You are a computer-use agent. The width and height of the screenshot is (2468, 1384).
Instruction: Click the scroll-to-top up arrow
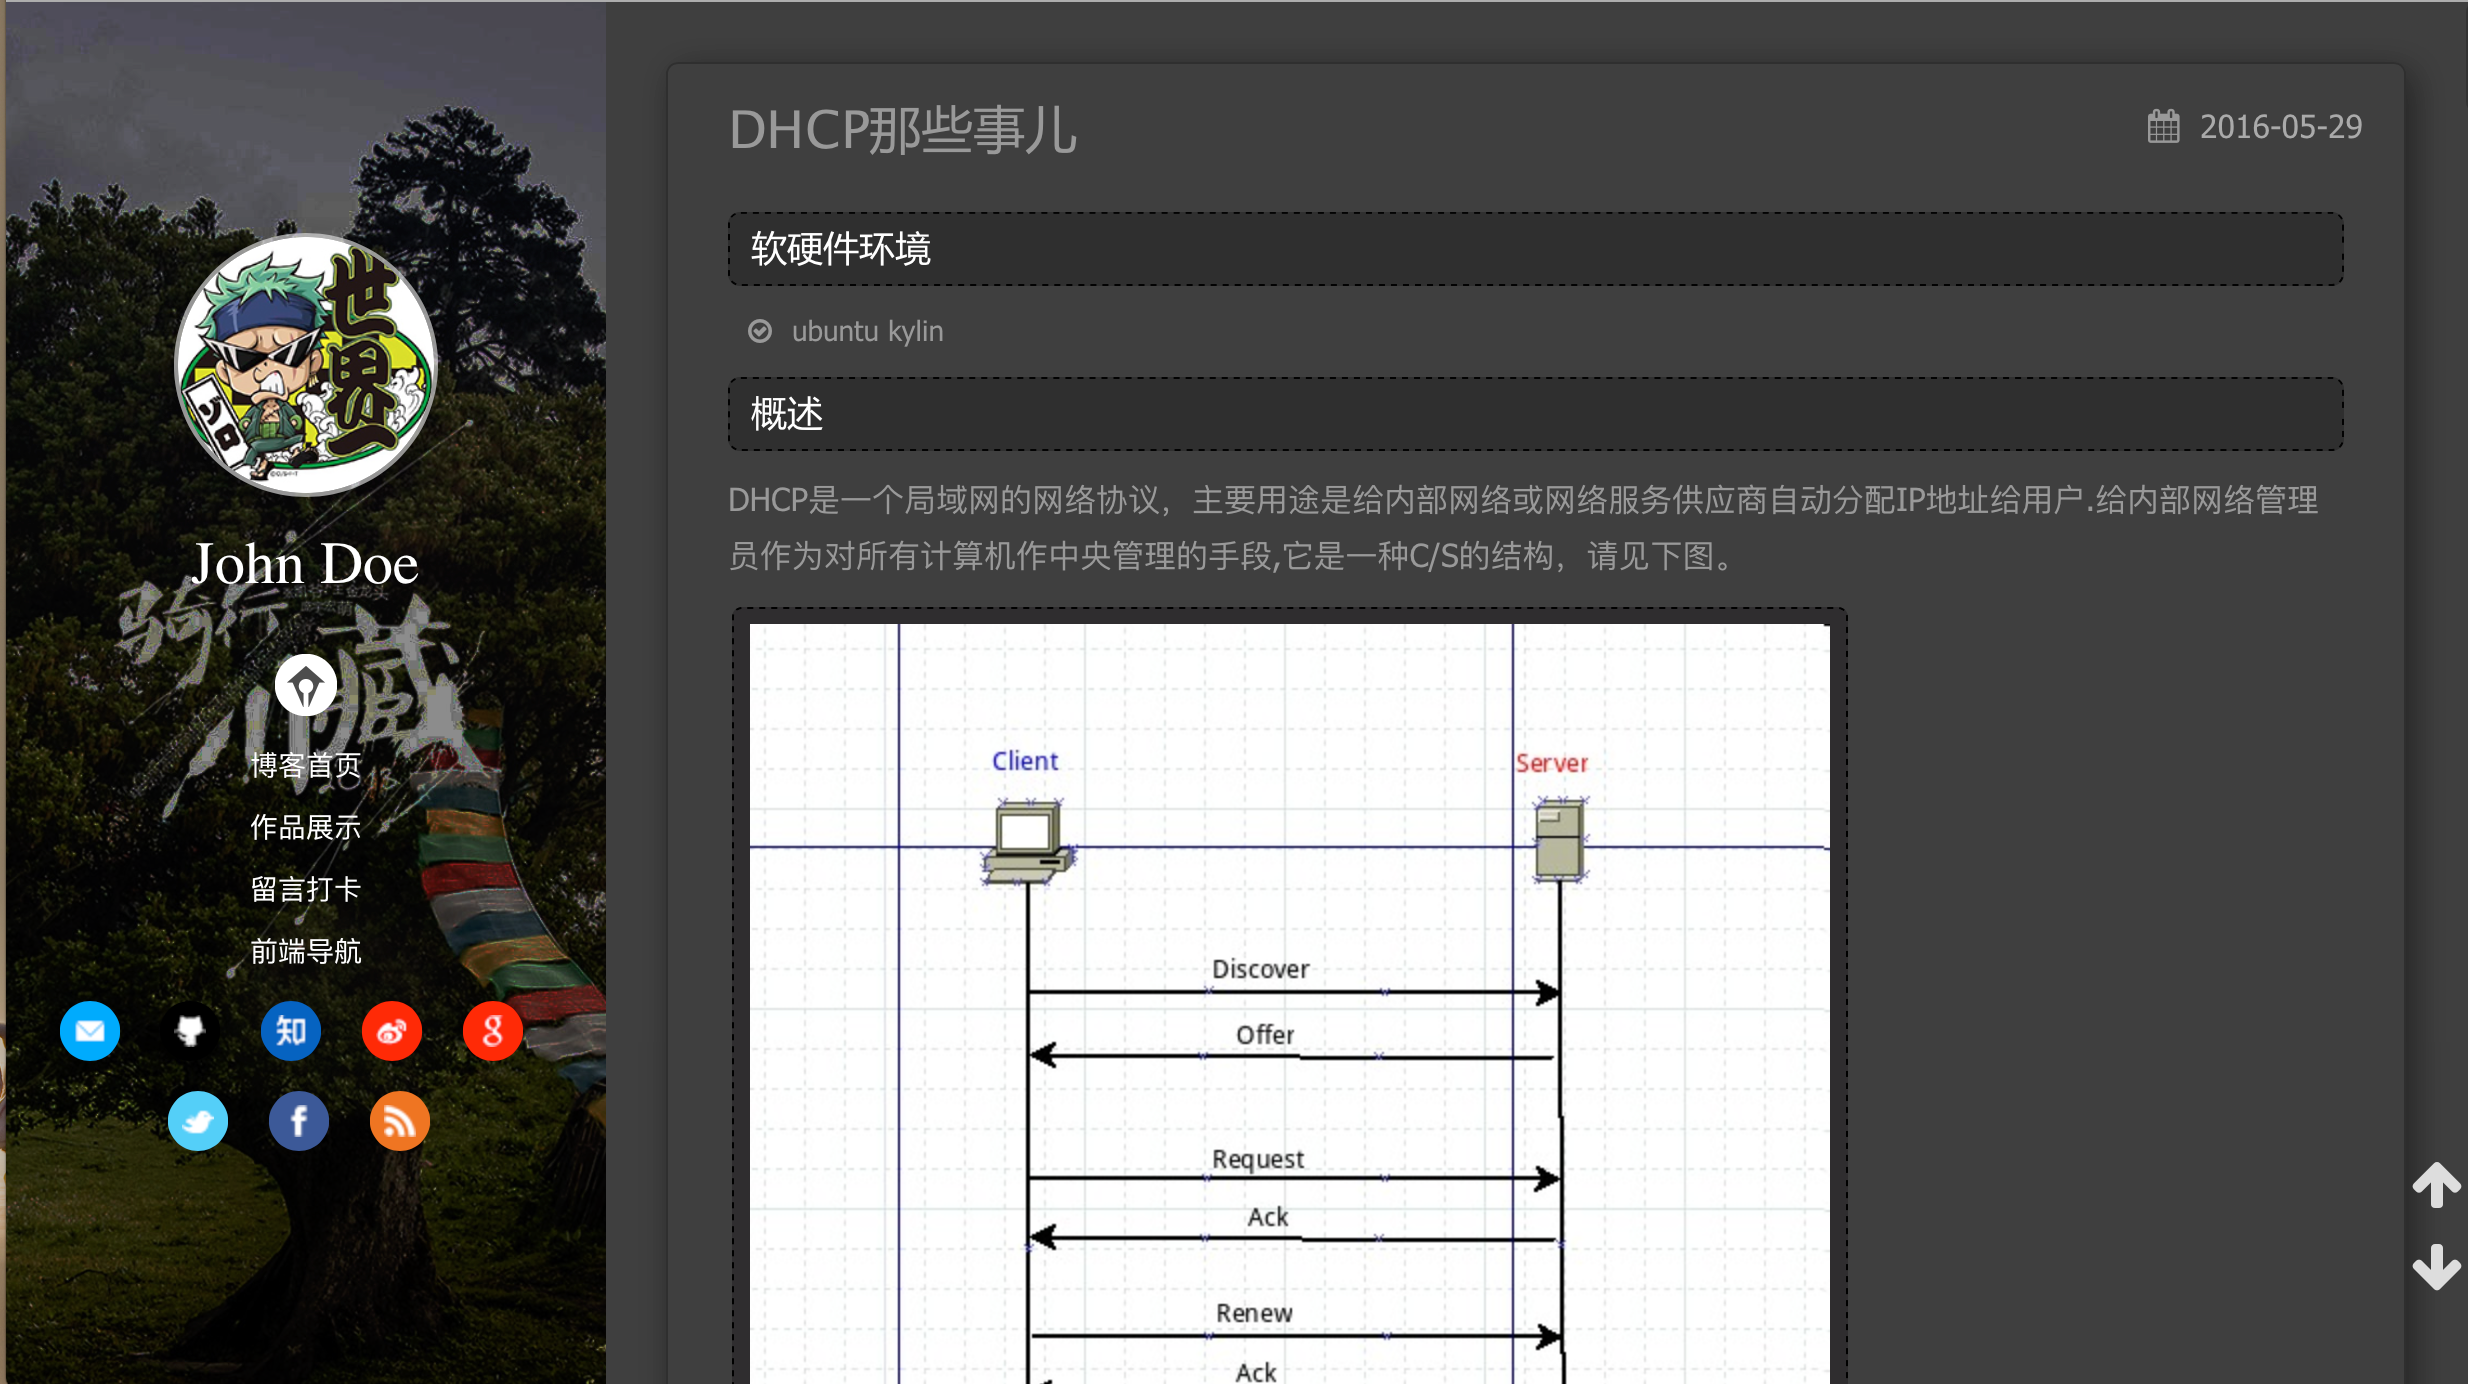[2436, 1185]
